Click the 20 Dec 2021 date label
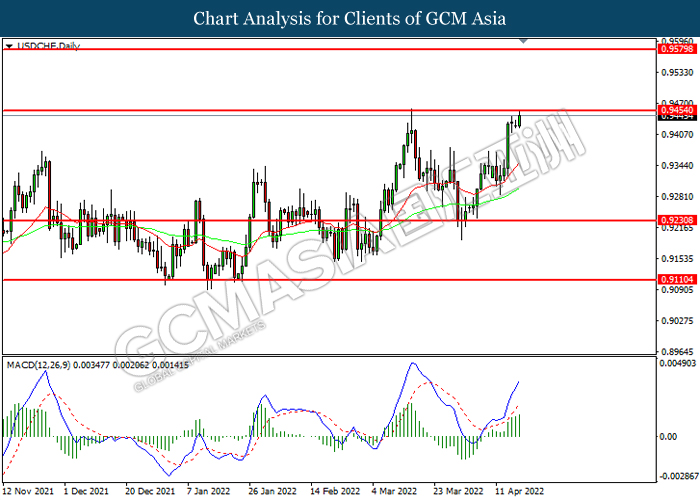The width and height of the screenshot is (700, 500). [x=150, y=491]
